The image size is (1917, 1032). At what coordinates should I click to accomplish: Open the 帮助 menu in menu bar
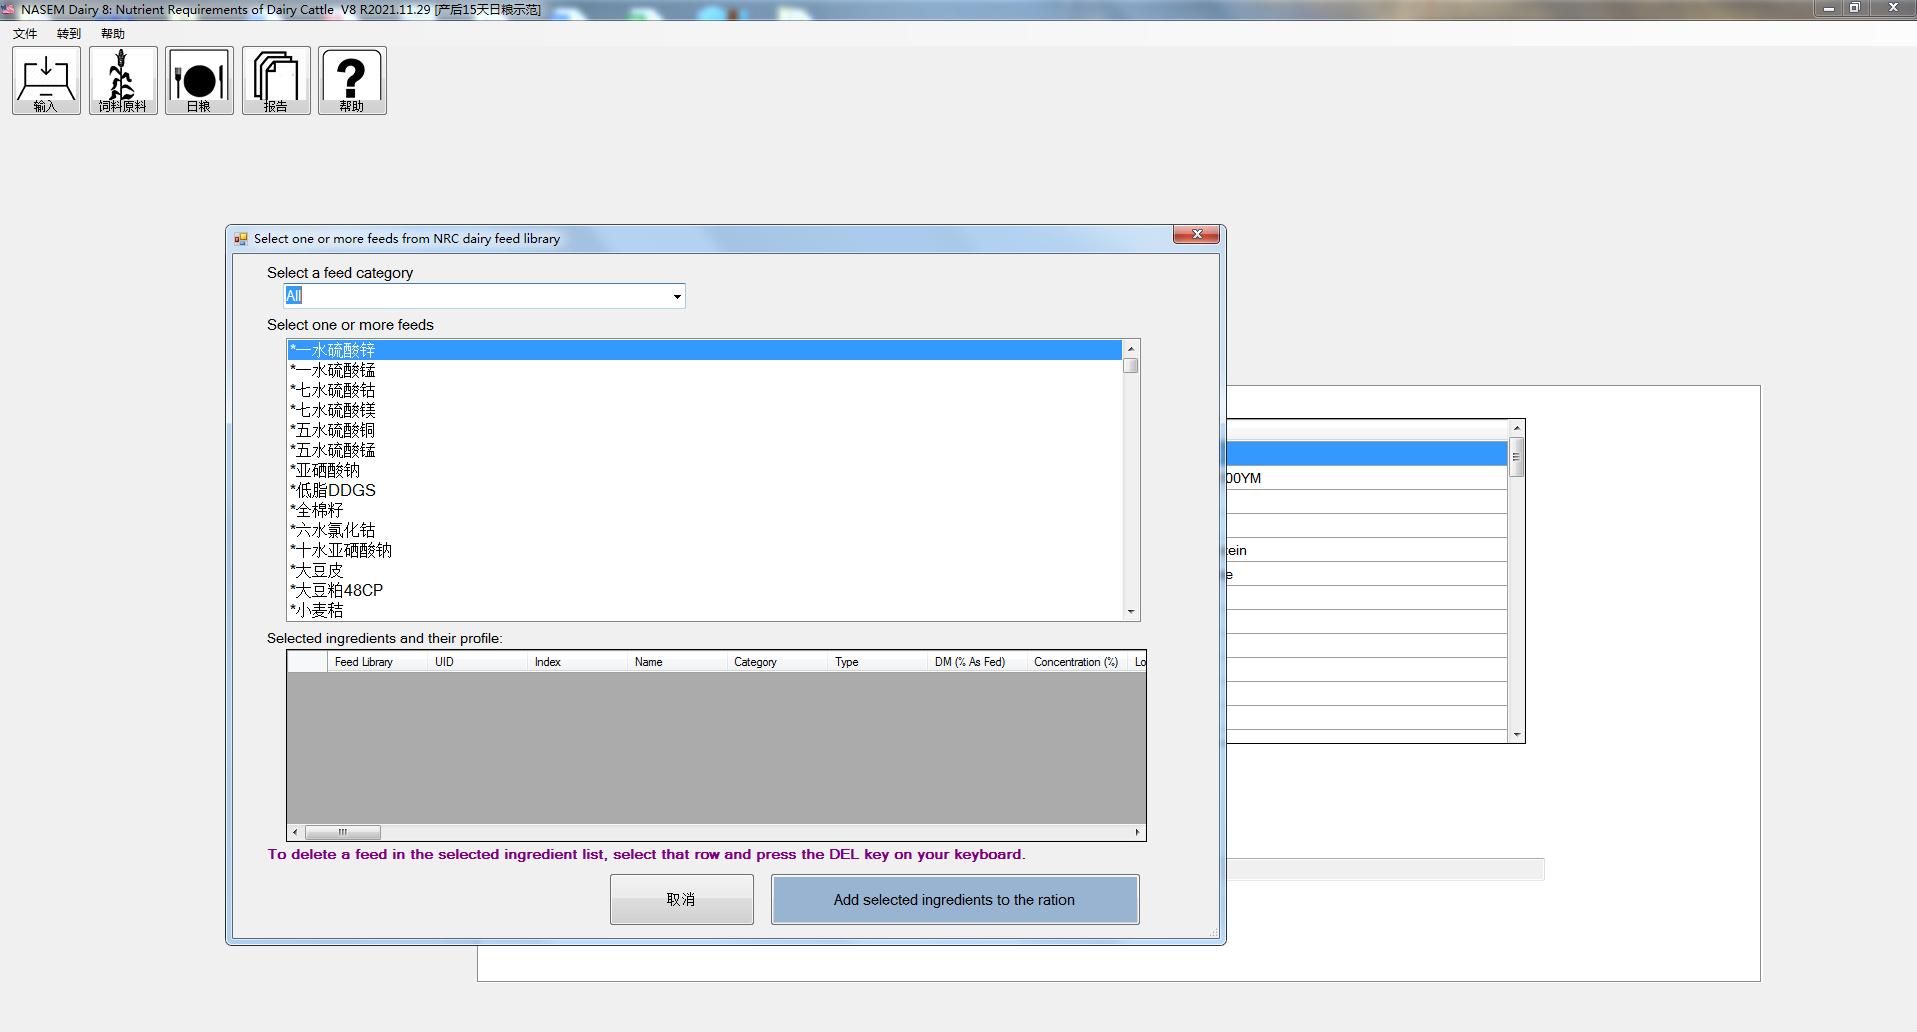[x=113, y=34]
